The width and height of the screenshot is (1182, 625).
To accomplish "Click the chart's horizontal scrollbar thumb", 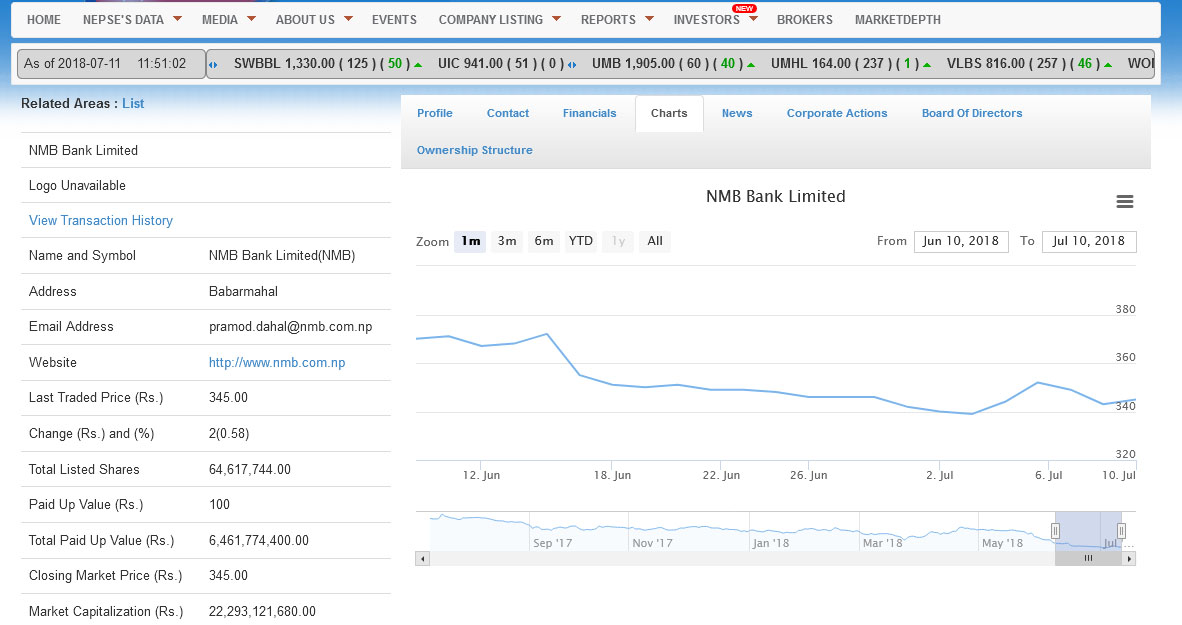I will pos(1089,559).
